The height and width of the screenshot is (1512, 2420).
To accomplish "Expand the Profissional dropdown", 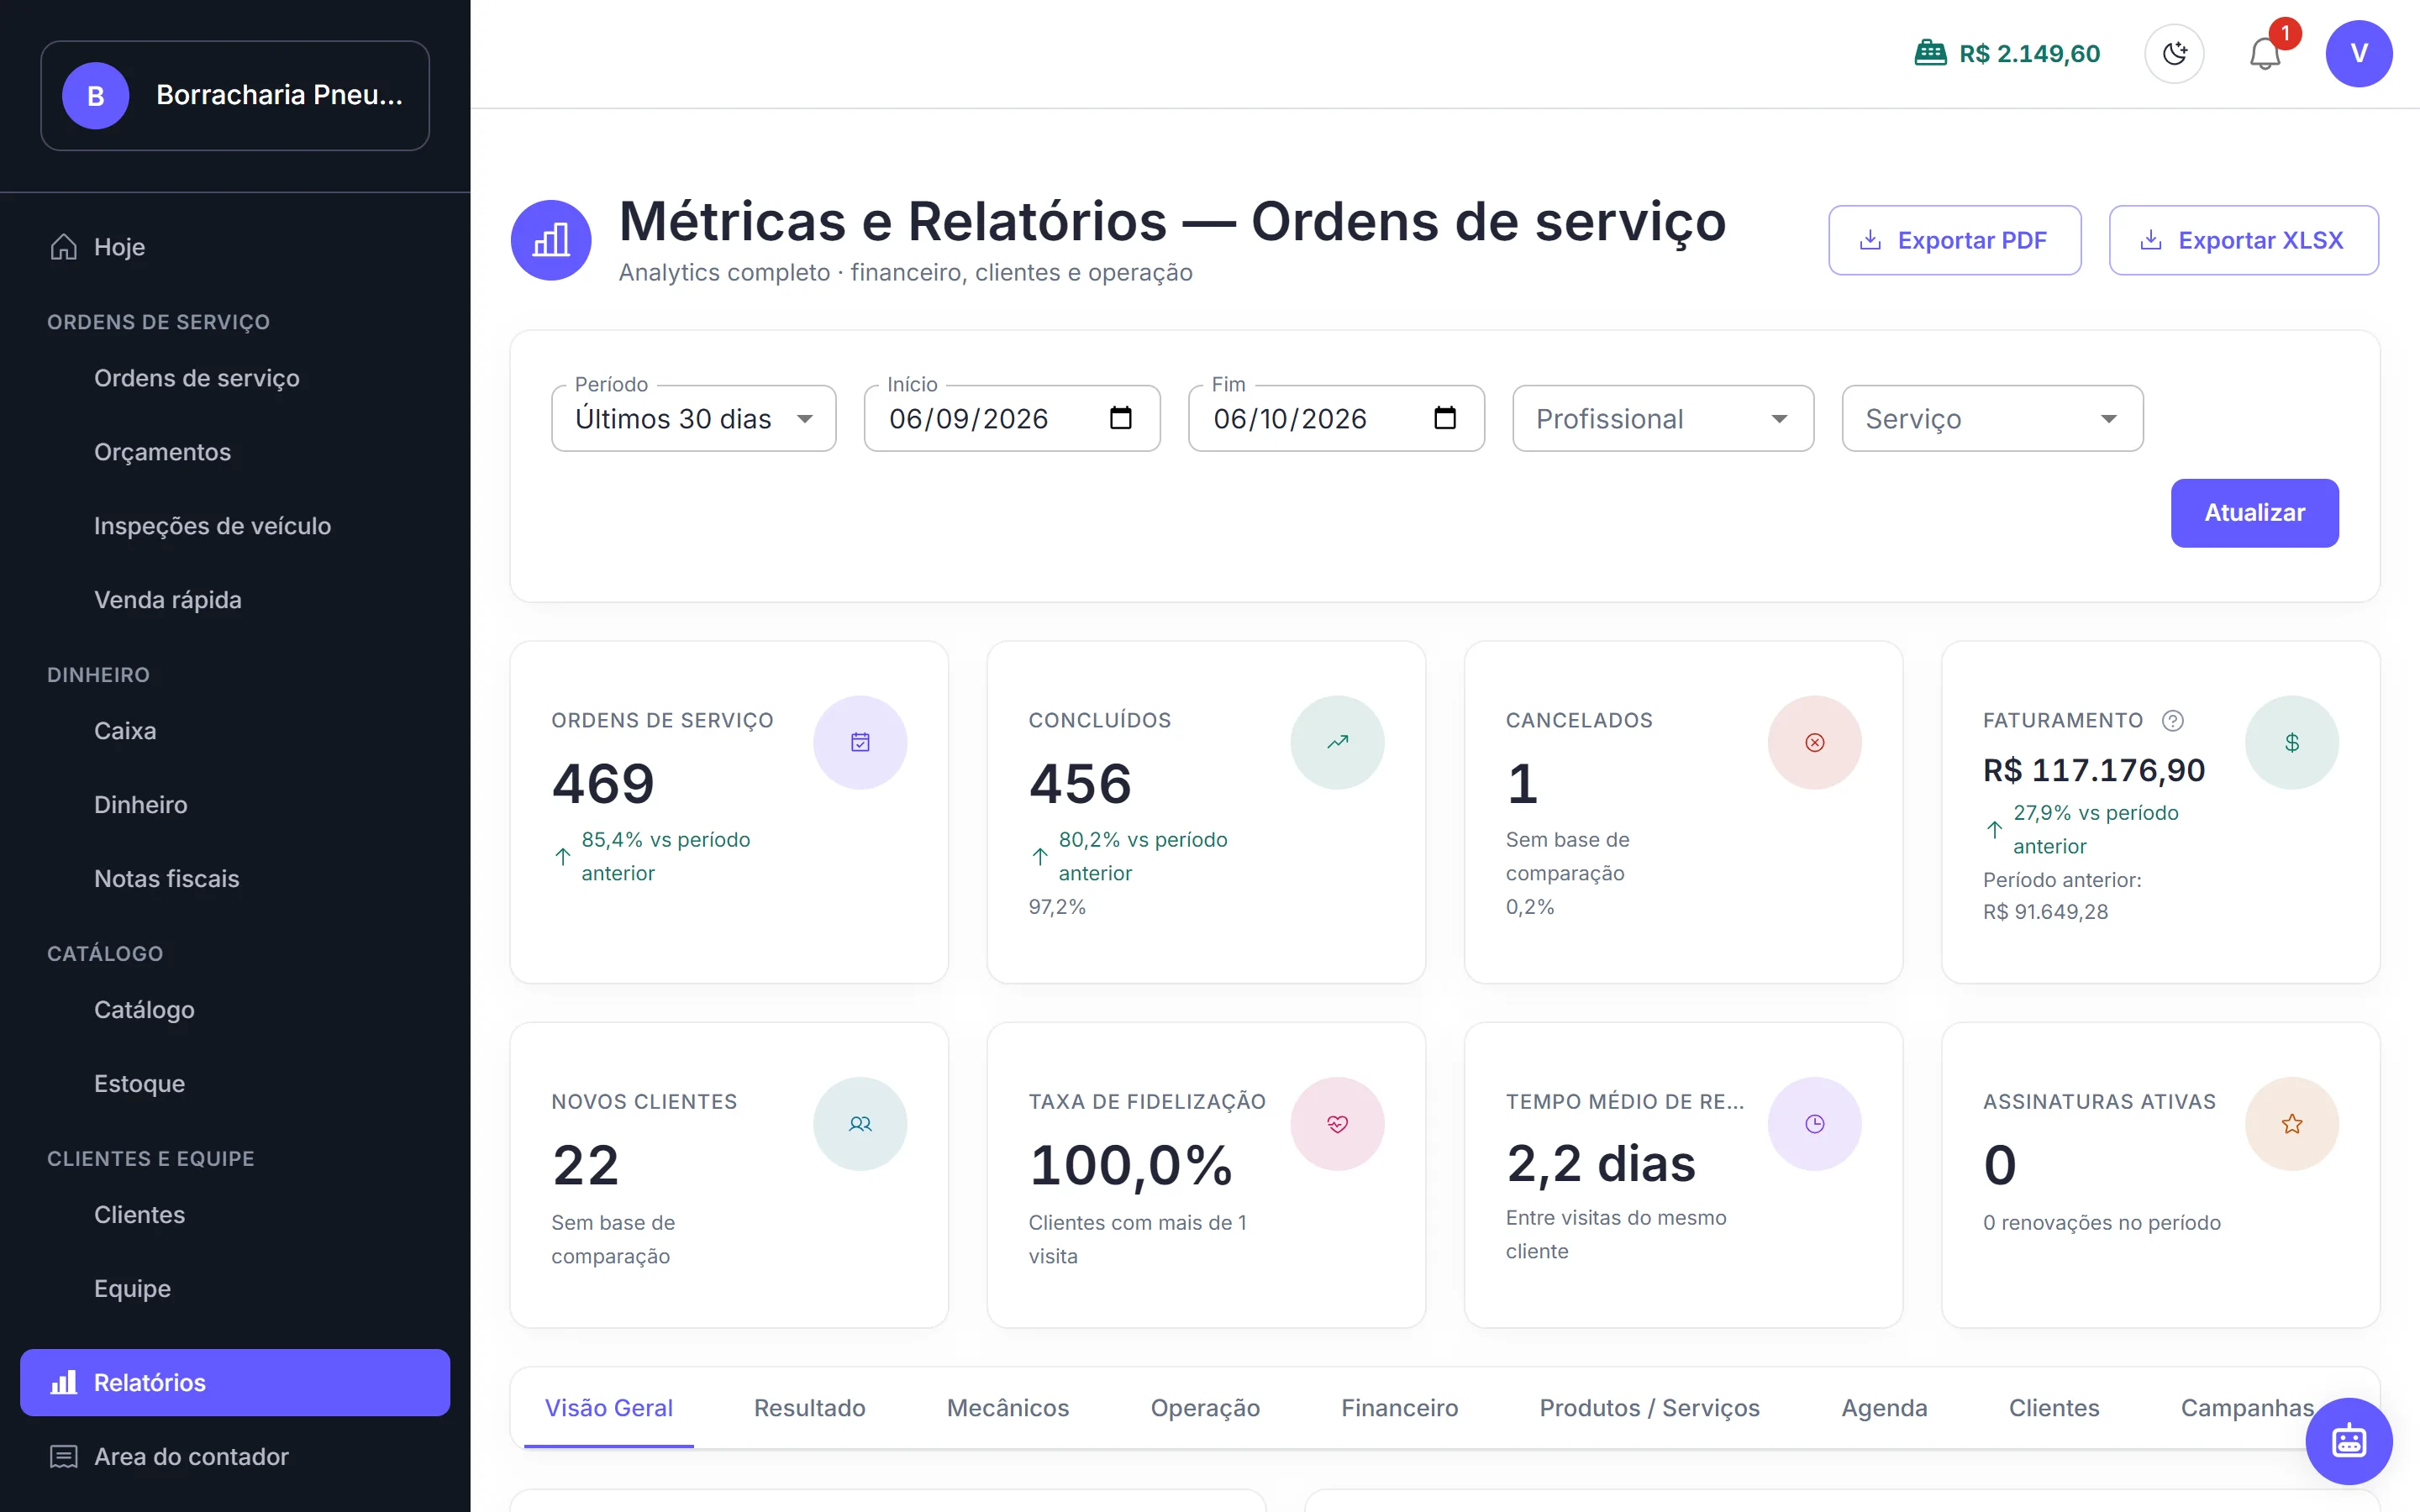I will tap(1663, 418).
